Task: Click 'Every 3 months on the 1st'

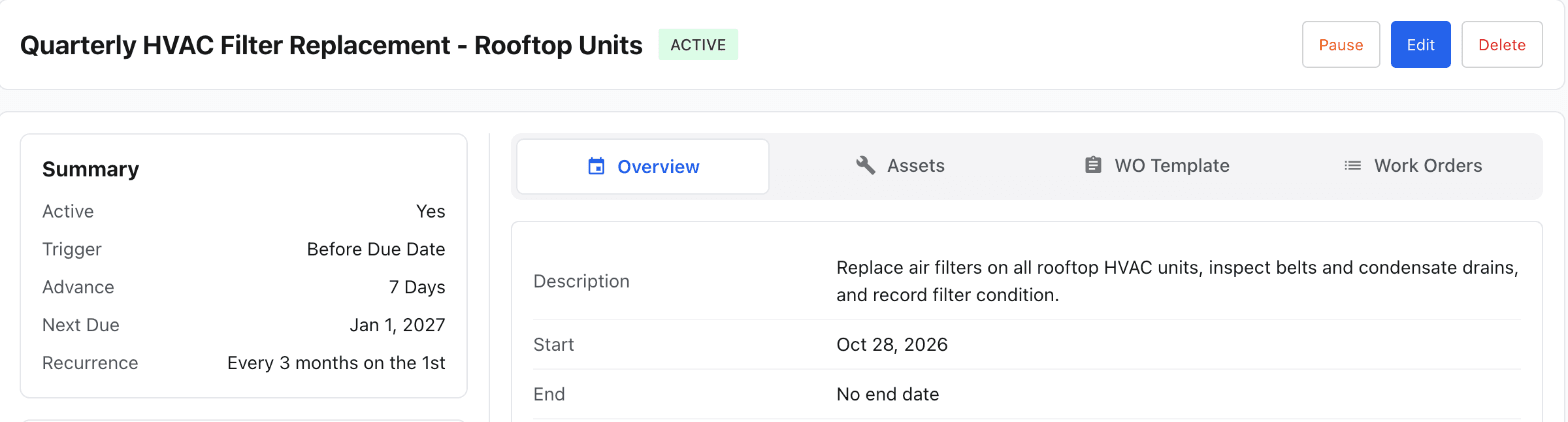Action: point(337,363)
